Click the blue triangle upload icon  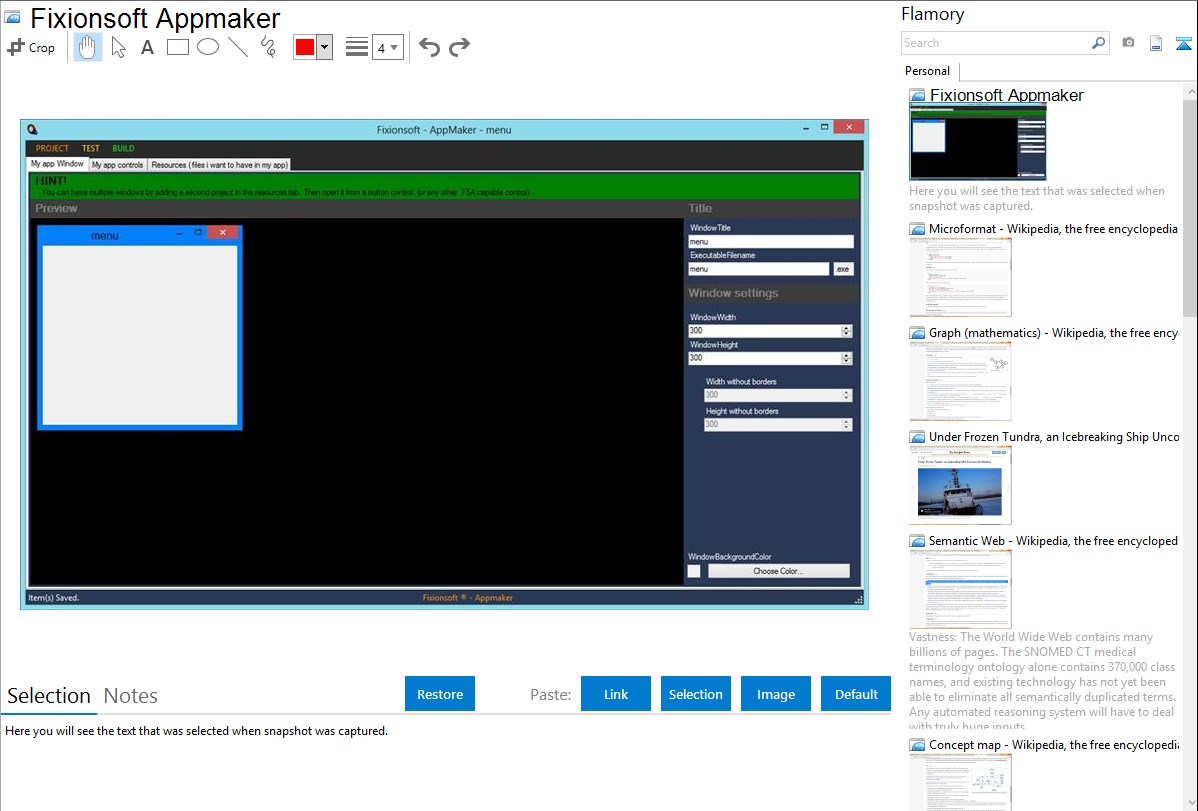pos(1183,43)
